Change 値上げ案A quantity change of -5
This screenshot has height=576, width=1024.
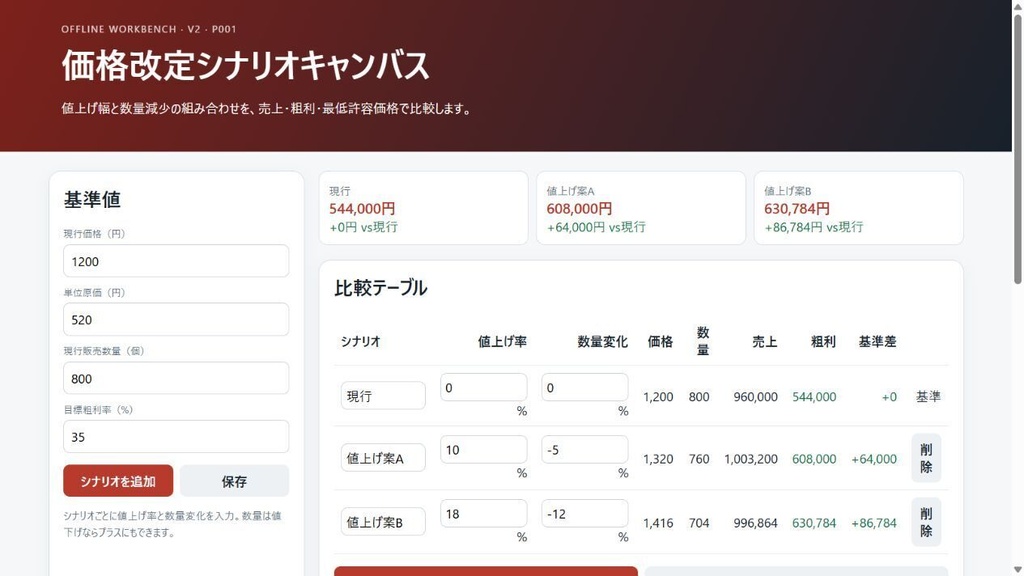[x=584, y=450]
